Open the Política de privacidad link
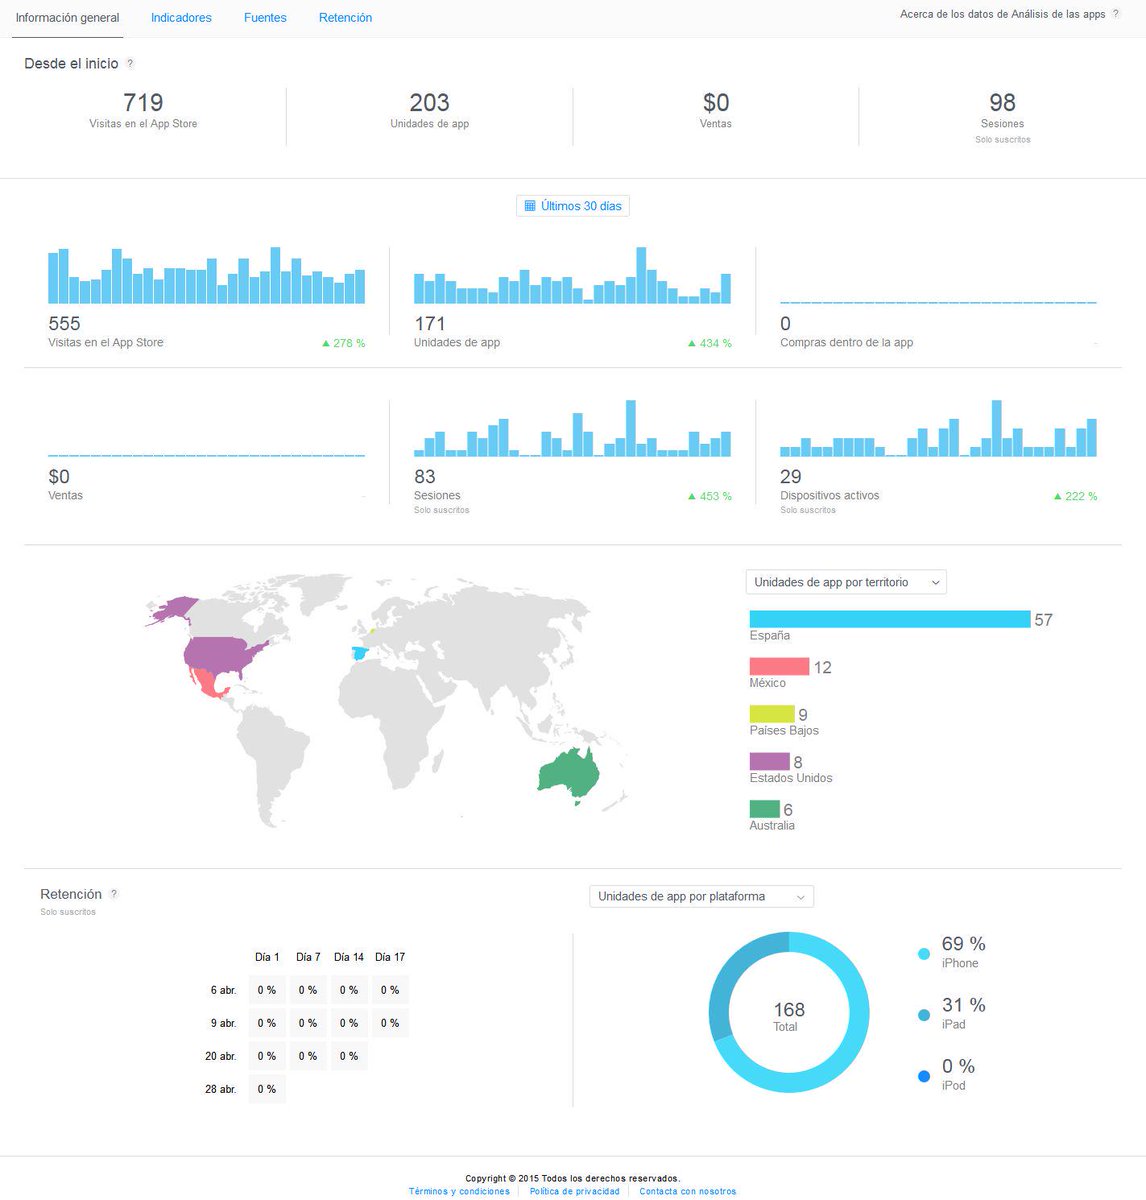 click(x=575, y=1191)
